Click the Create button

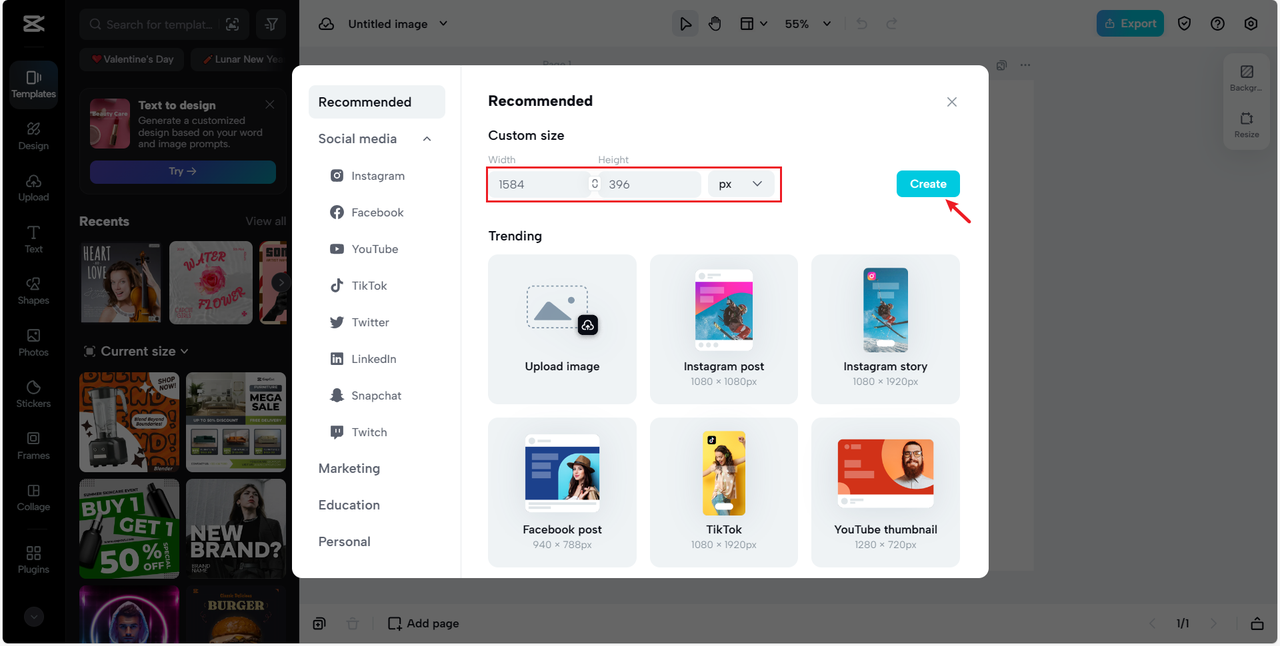click(928, 184)
